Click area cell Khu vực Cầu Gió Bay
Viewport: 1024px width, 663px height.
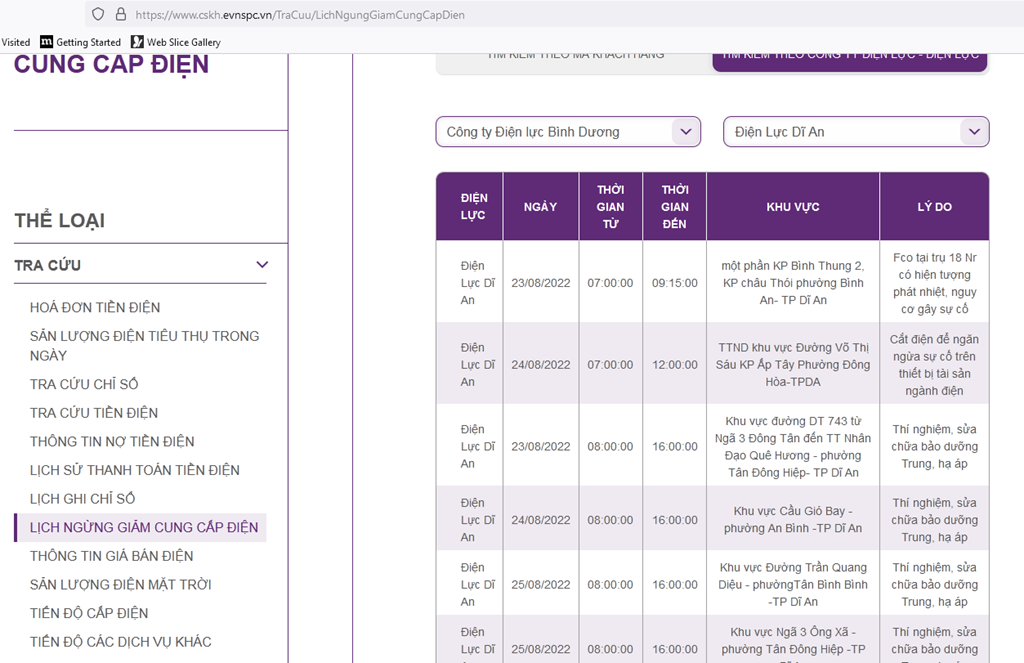click(793, 520)
